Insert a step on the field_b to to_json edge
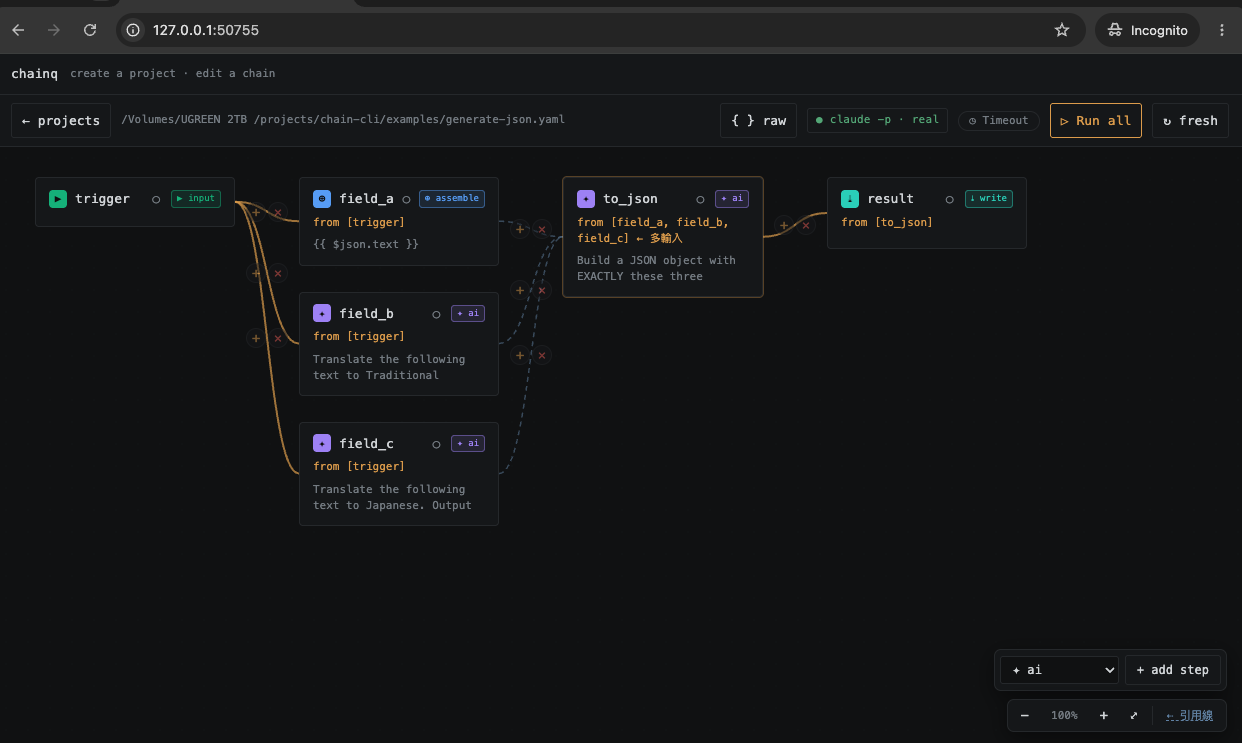This screenshot has width=1242, height=743. (x=520, y=290)
